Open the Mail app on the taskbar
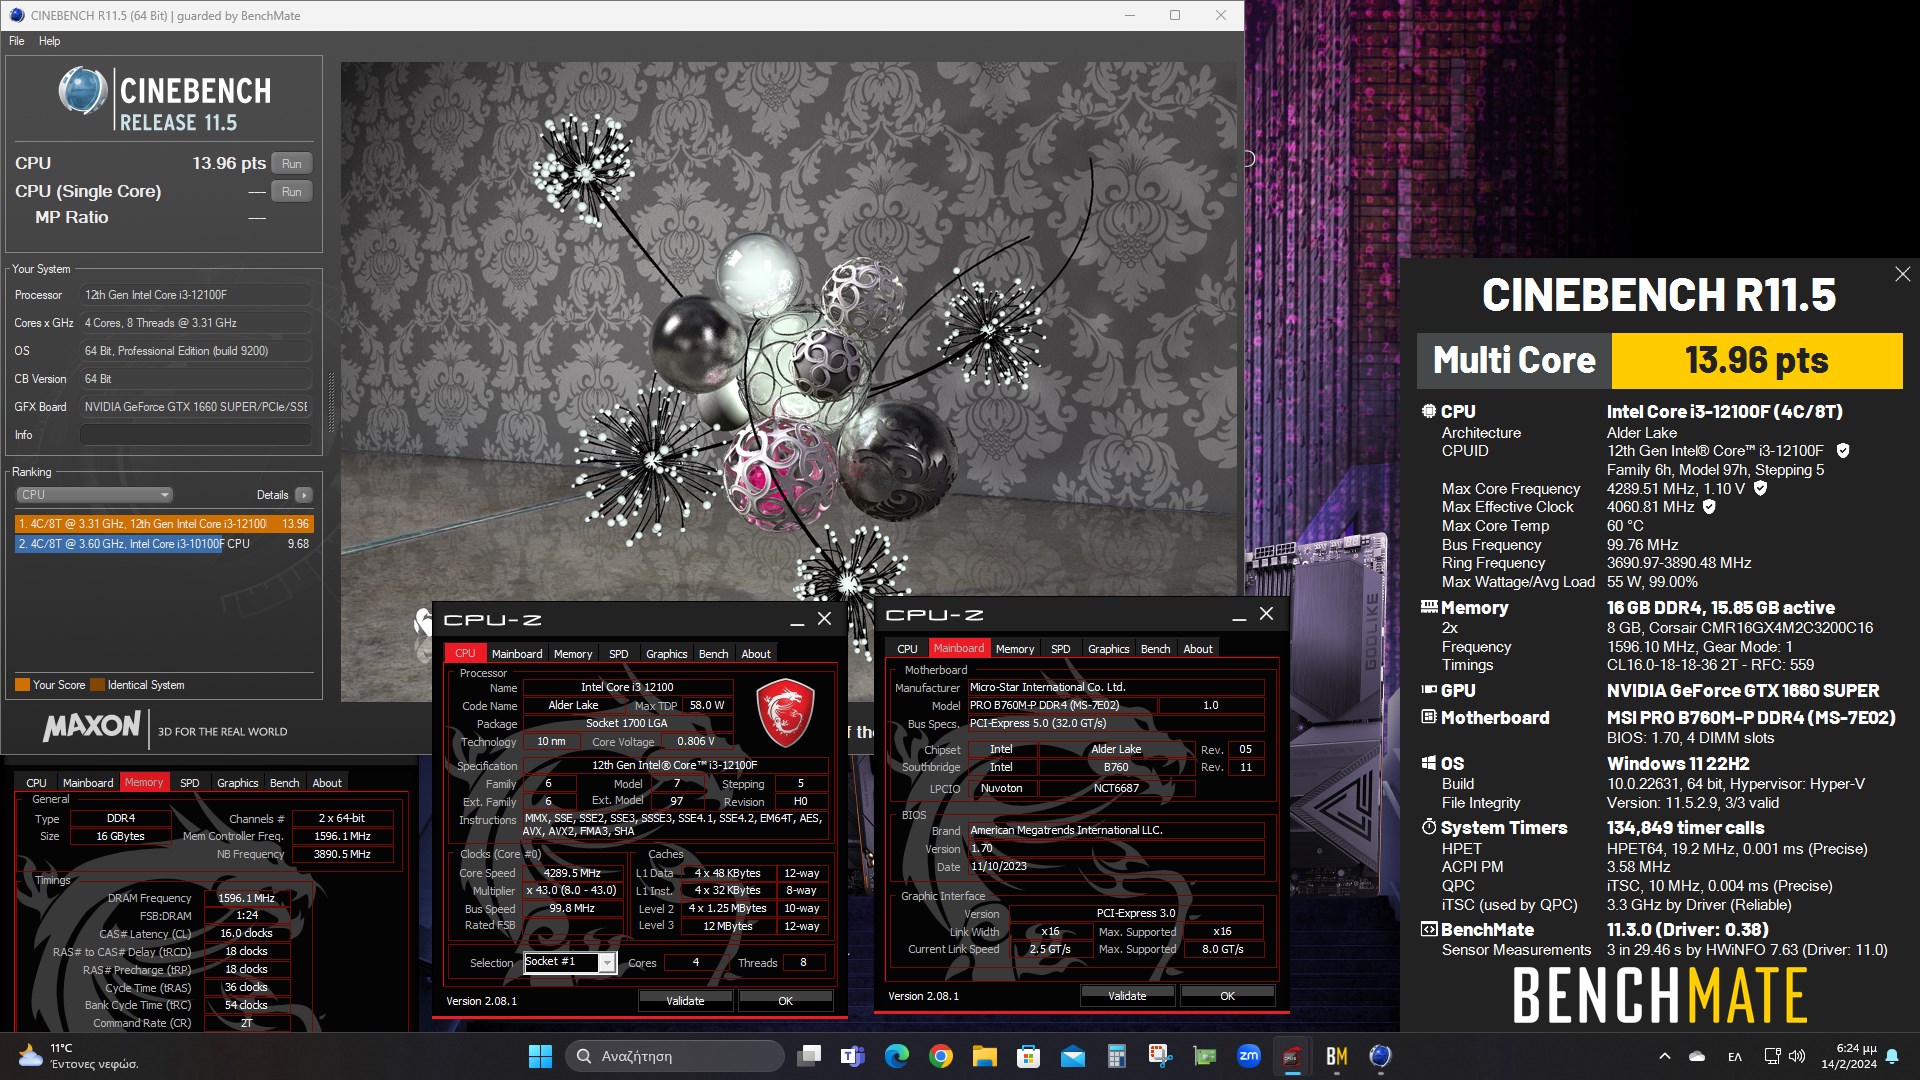 pyautogui.click(x=1072, y=1056)
